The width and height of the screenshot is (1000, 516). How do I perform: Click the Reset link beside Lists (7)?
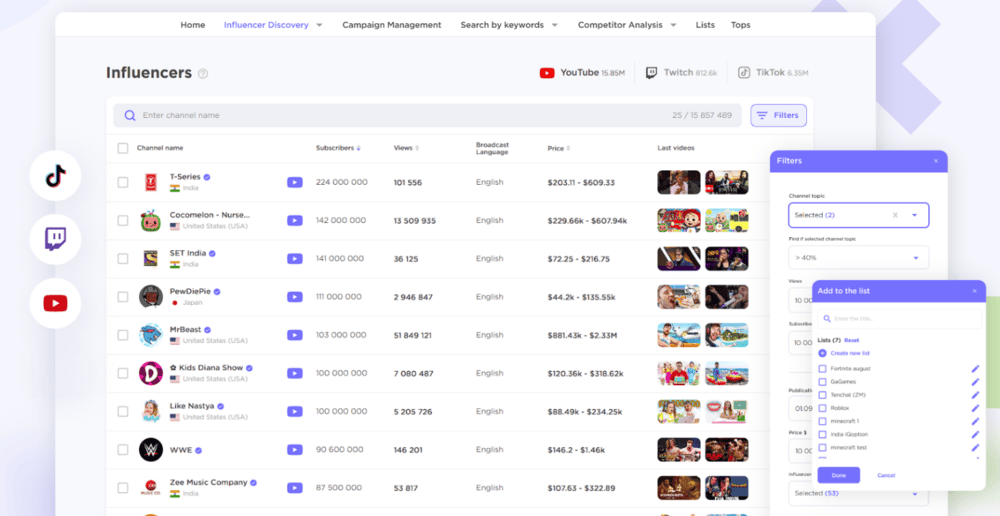coord(852,341)
